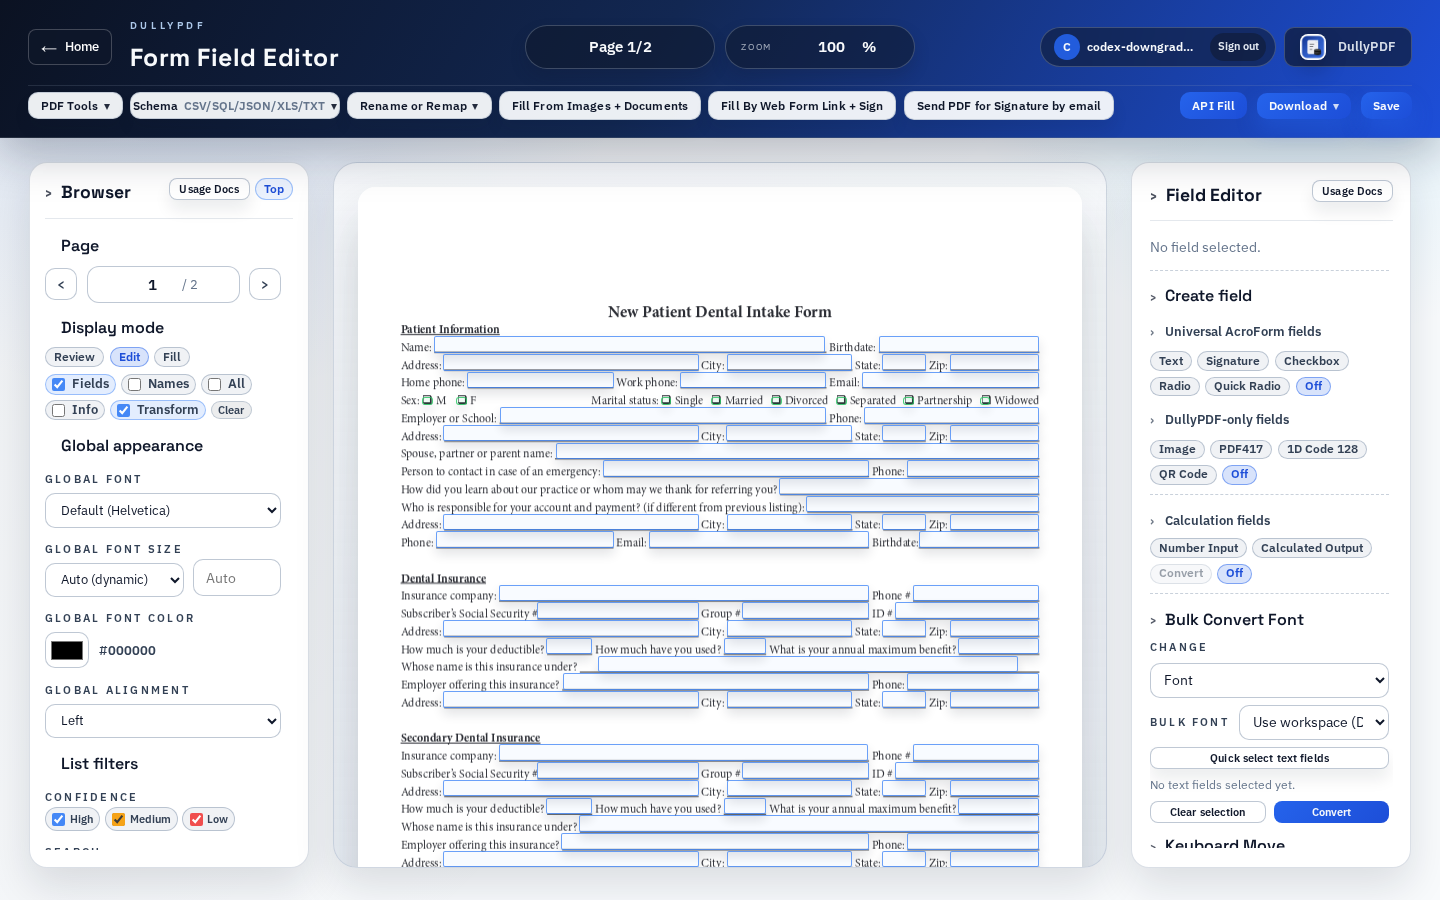Select 1D Code 128 field type

pos(1322,449)
